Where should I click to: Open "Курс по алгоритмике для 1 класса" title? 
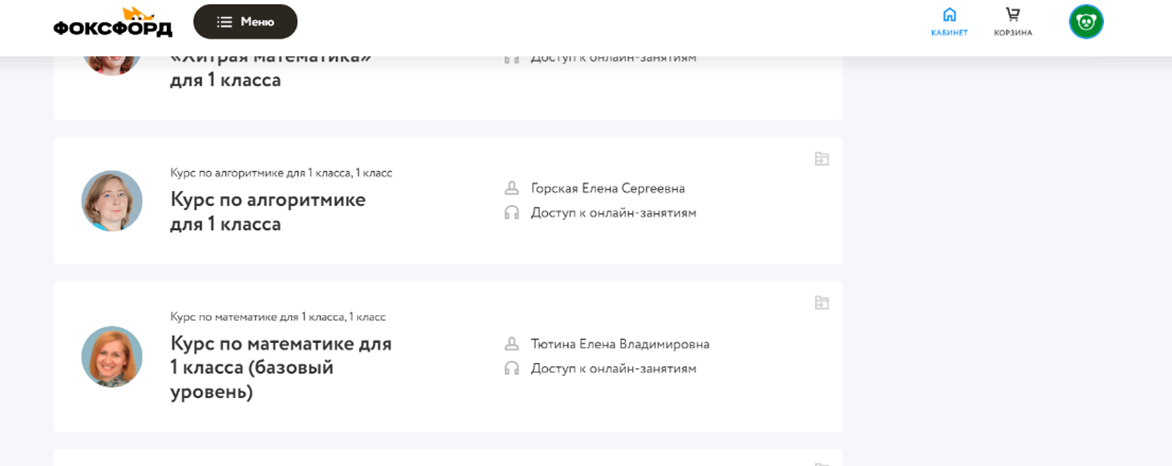pos(268,211)
